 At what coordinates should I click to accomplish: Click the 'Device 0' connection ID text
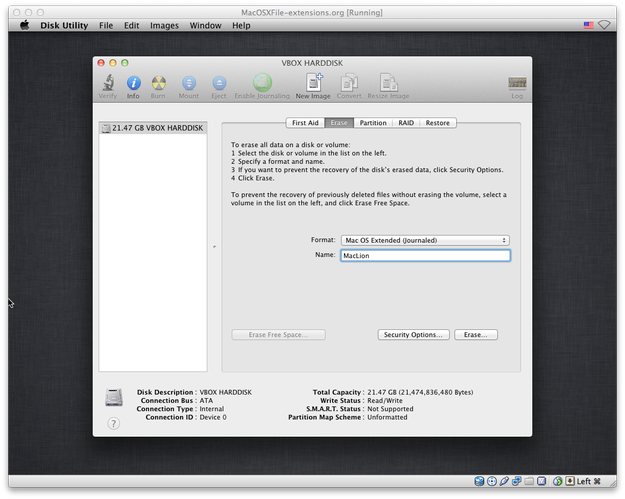point(213,417)
